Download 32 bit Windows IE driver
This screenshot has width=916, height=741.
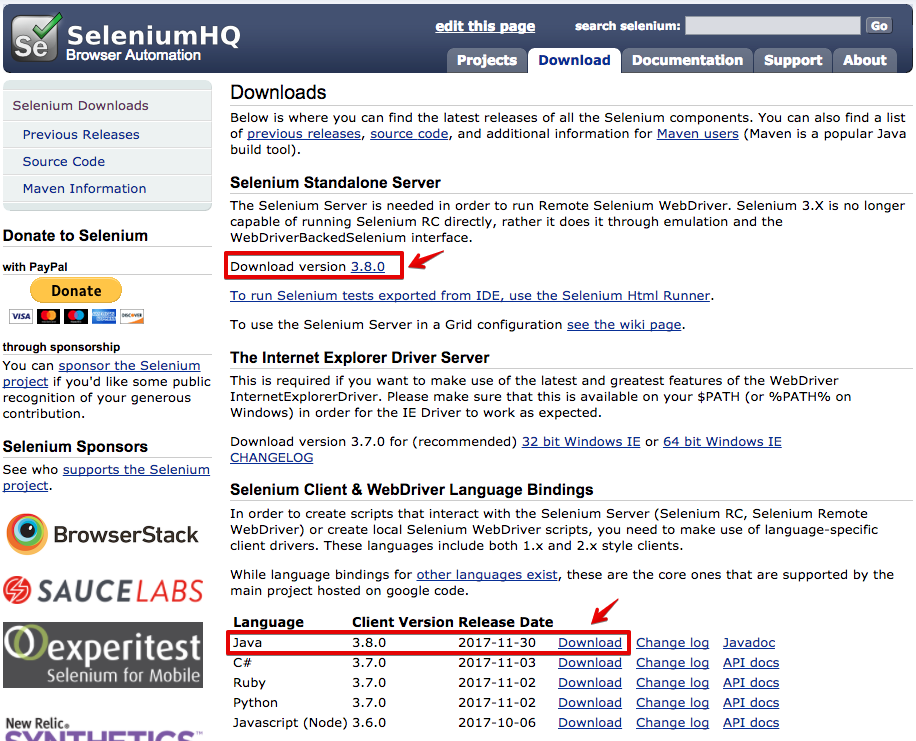click(x=581, y=442)
